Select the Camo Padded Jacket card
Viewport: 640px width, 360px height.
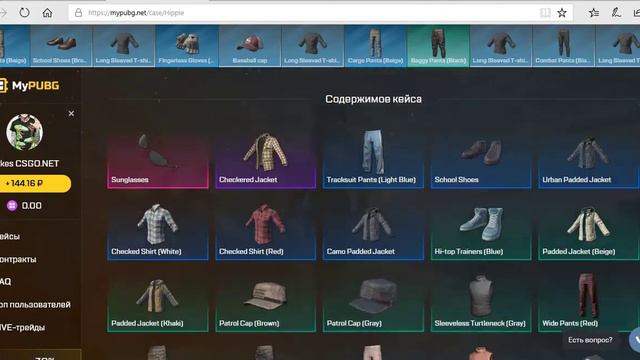pyautogui.click(x=373, y=231)
